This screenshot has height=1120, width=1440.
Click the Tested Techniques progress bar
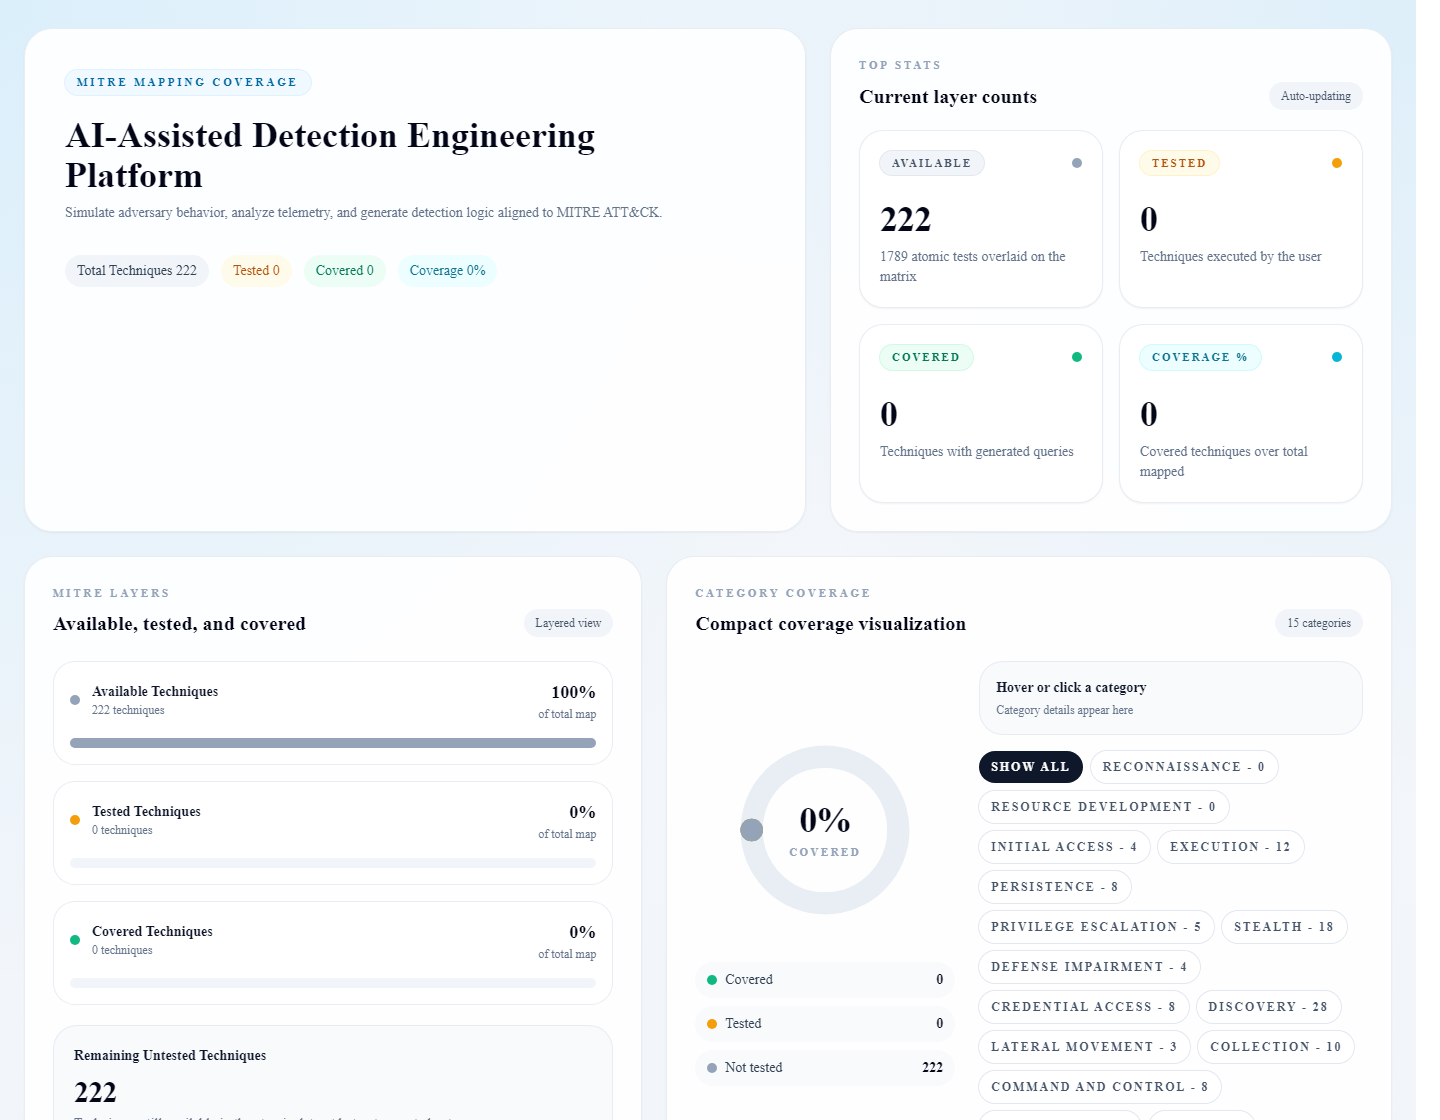point(333,863)
